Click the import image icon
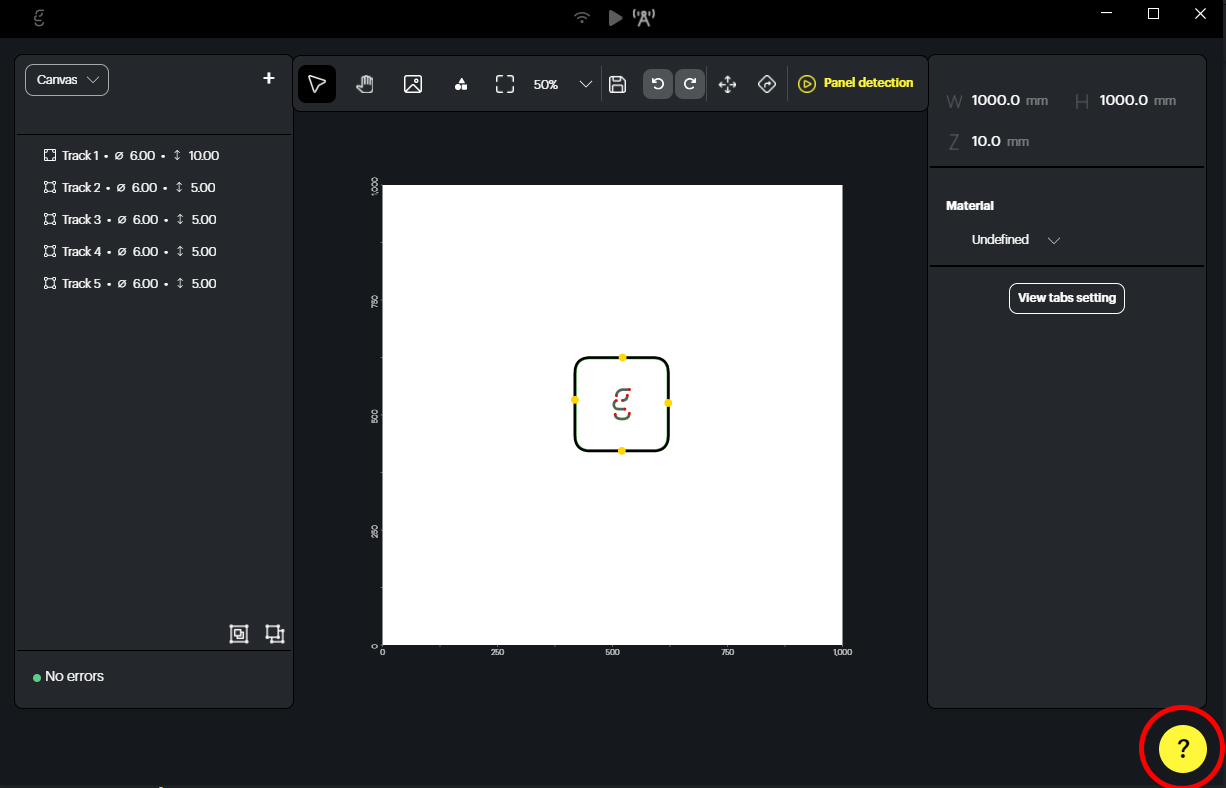 pyautogui.click(x=413, y=84)
